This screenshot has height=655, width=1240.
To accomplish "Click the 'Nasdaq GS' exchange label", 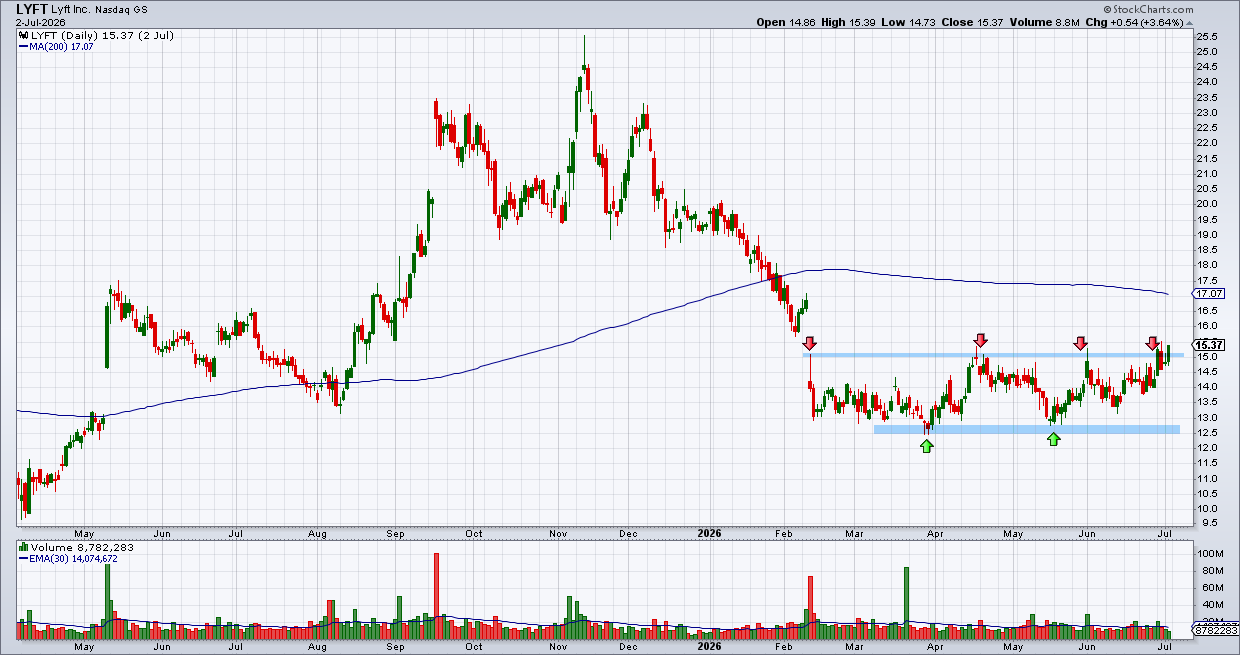I will click(119, 9).
